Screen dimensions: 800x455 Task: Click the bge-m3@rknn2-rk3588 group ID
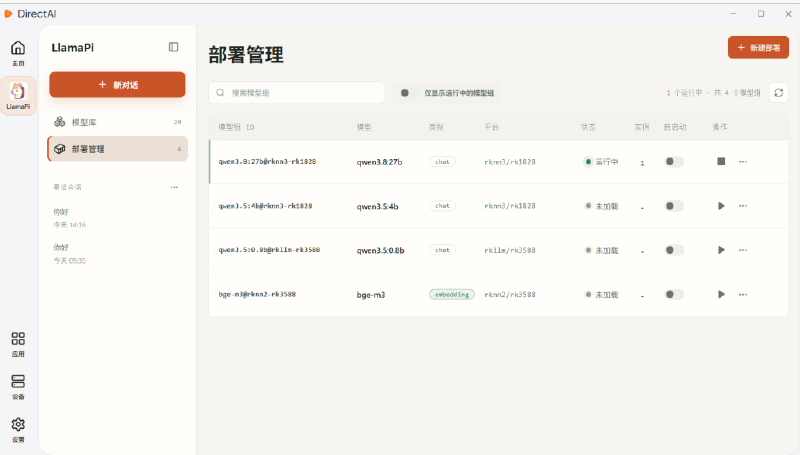(257, 294)
